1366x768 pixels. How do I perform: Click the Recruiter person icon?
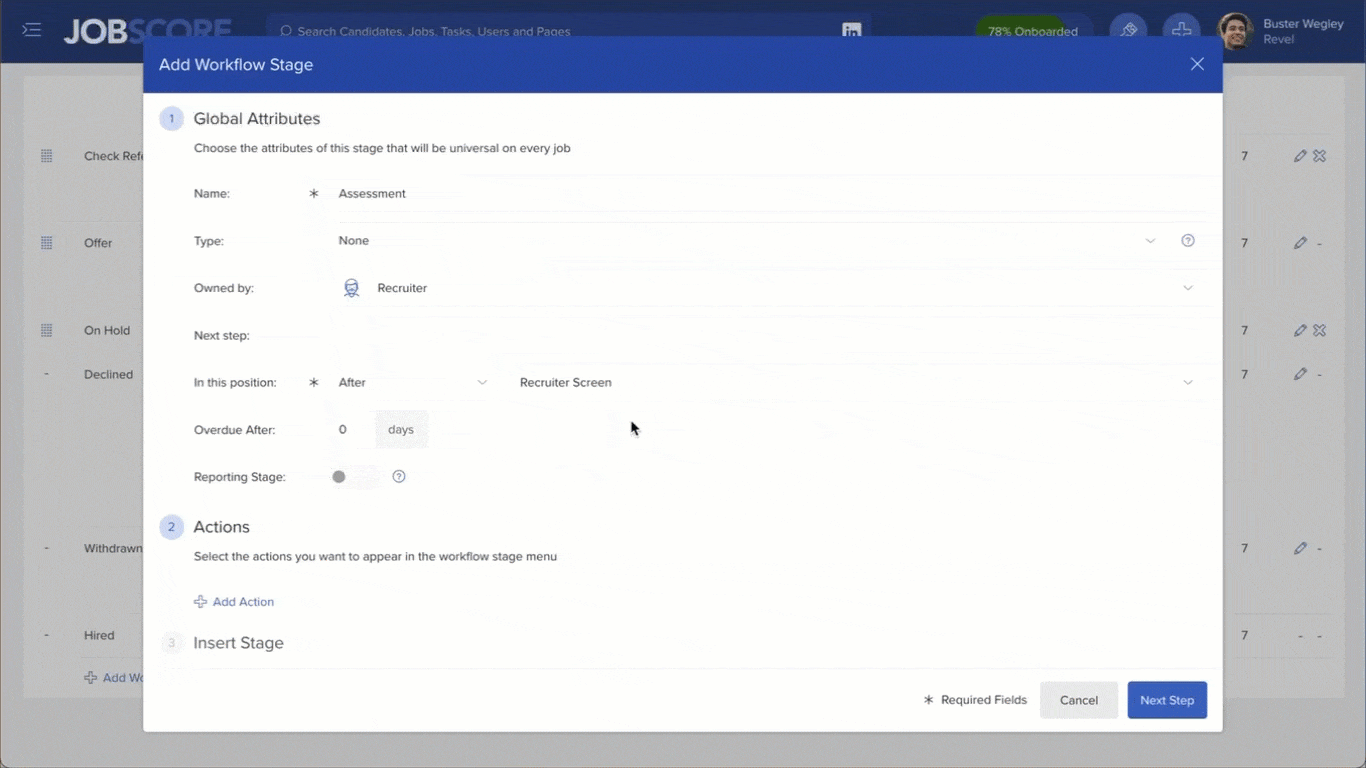[351, 288]
